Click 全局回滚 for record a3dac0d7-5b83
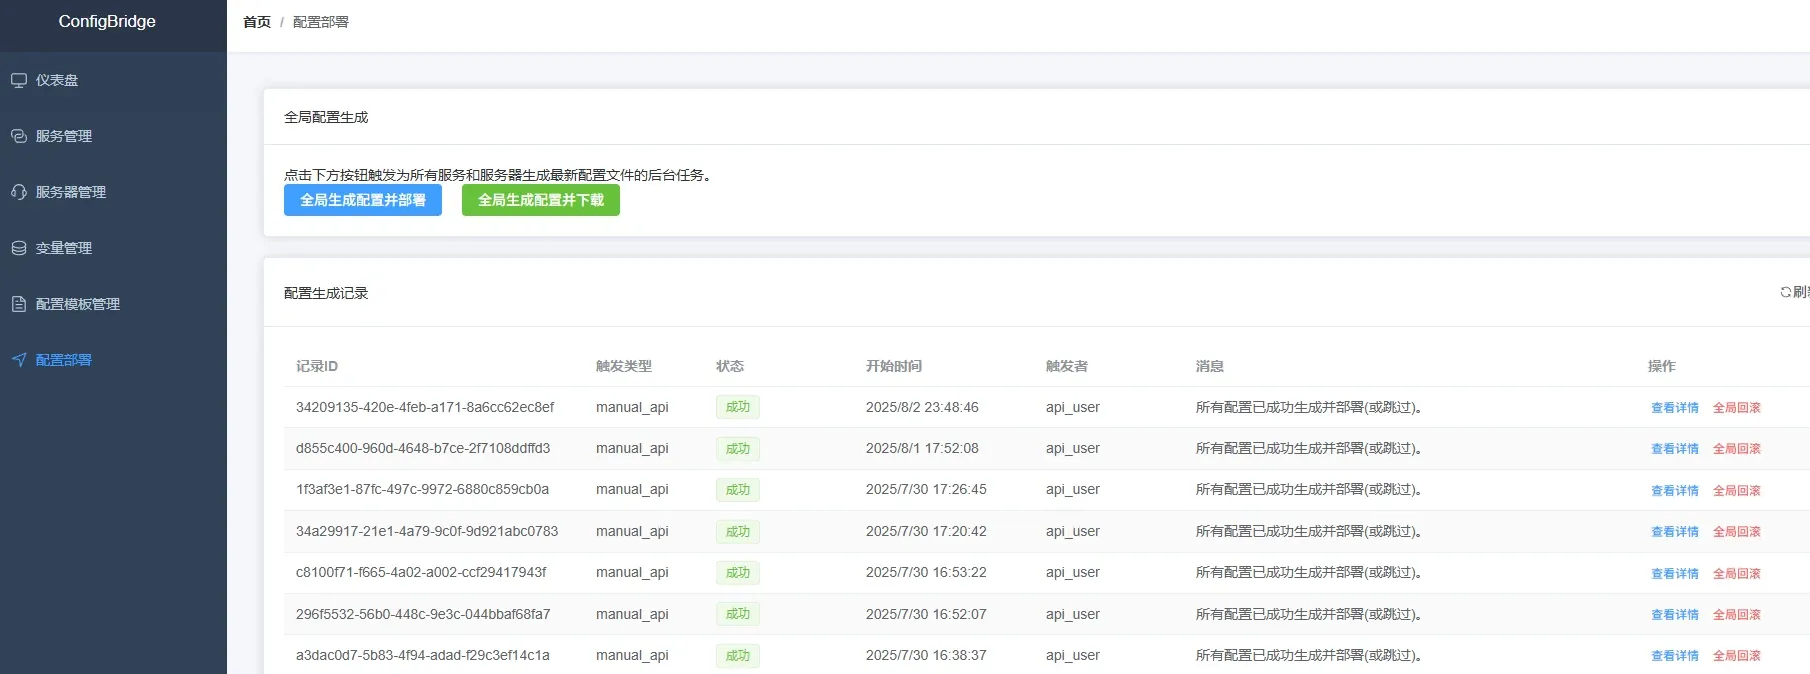Image resolution: width=1810 pixels, height=674 pixels. pos(1737,656)
